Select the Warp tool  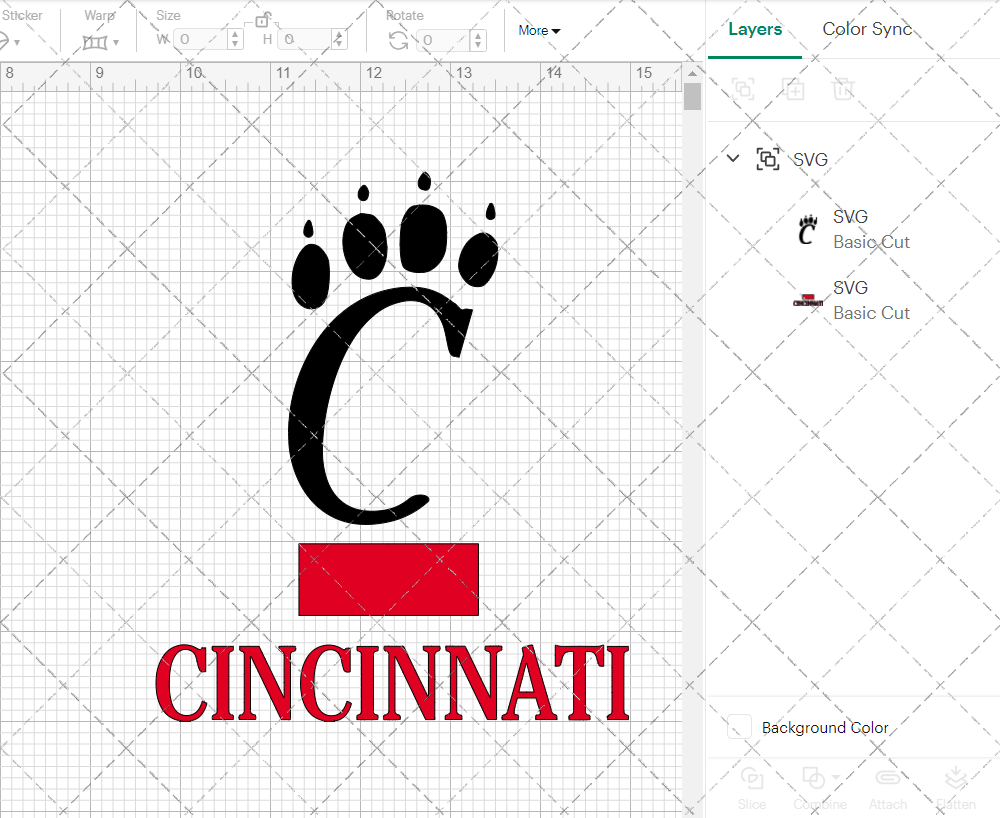(95, 42)
